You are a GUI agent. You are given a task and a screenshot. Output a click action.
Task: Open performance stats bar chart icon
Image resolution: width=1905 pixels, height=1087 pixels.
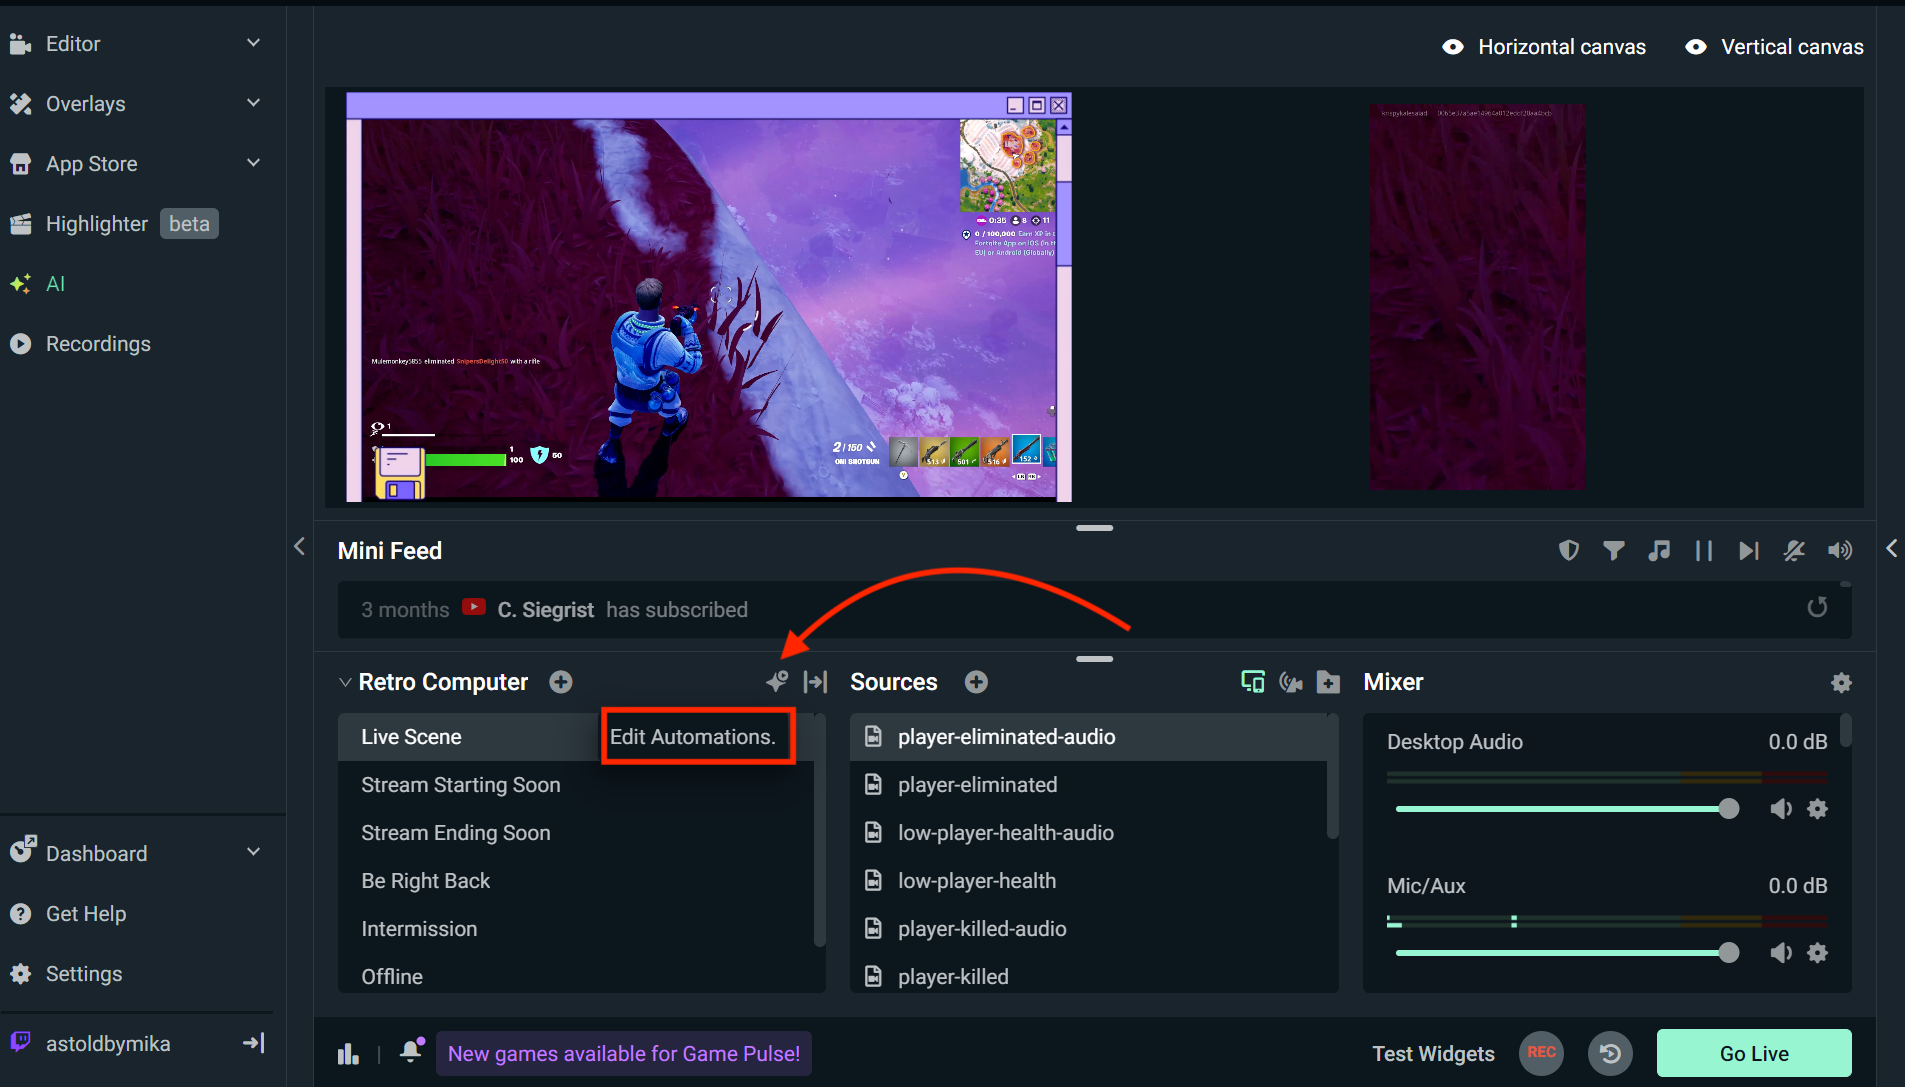pyautogui.click(x=348, y=1054)
